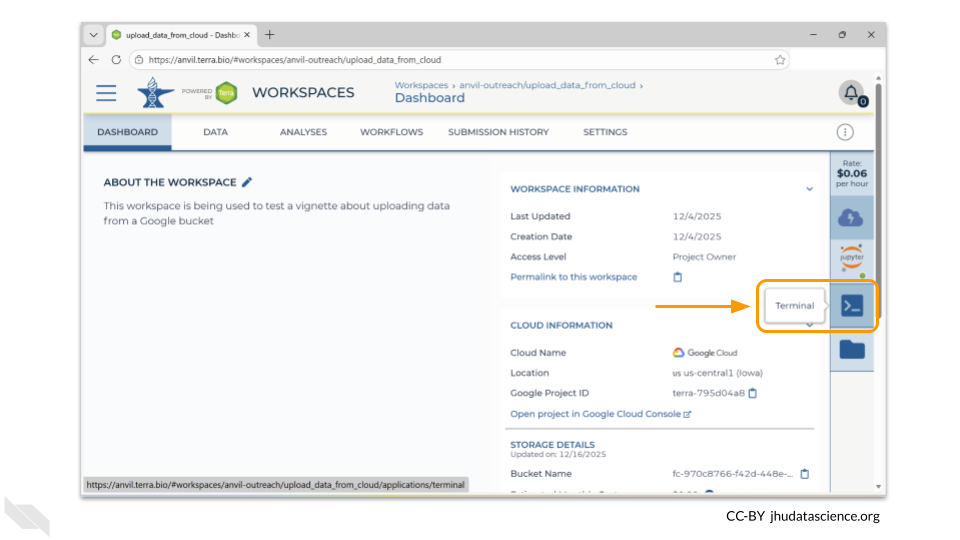Open the notifications bell icon
This screenshot has height=540, width=960.
(x=851, y=93)
